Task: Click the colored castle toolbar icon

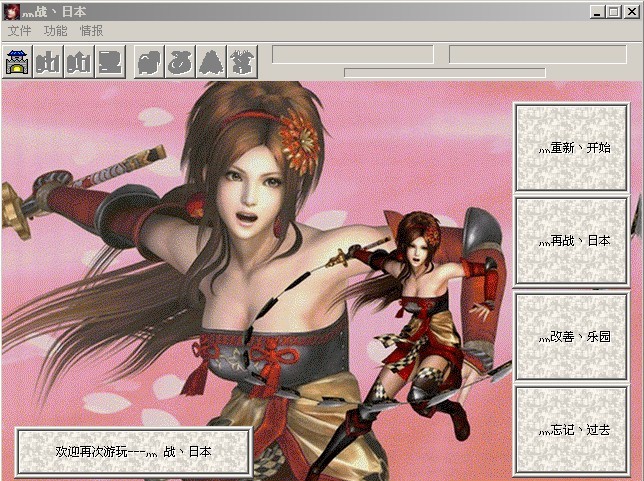Action: click(18, 62)
